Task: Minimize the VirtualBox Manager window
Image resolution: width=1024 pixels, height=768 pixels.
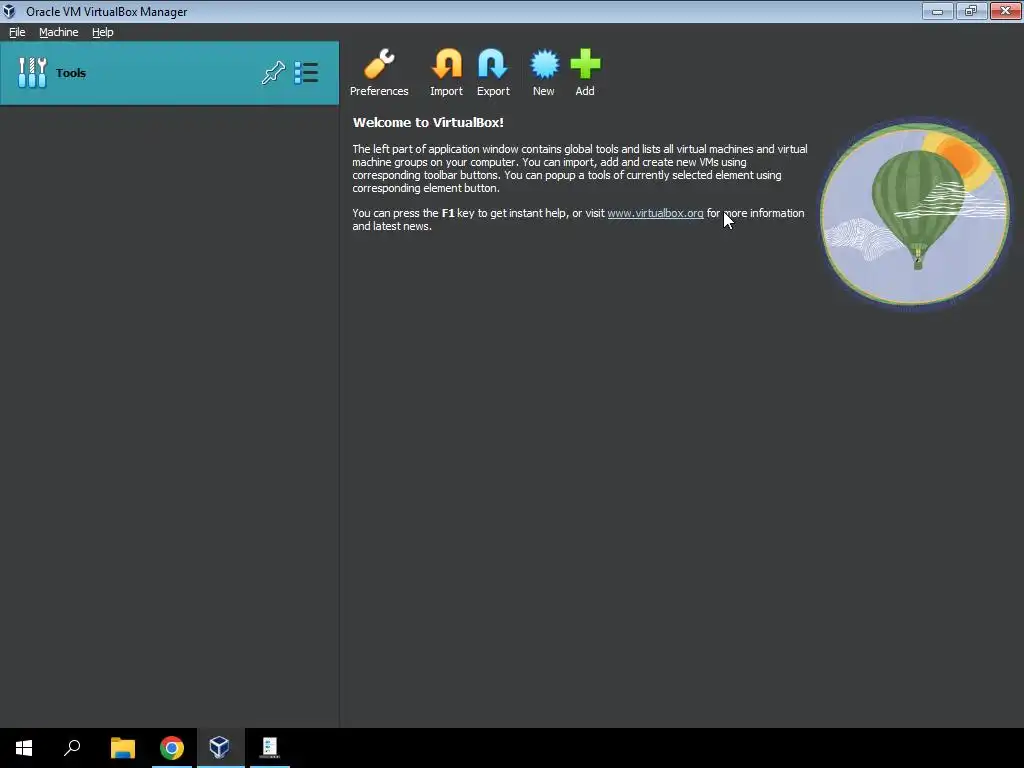Action: [x=938, y=11]
